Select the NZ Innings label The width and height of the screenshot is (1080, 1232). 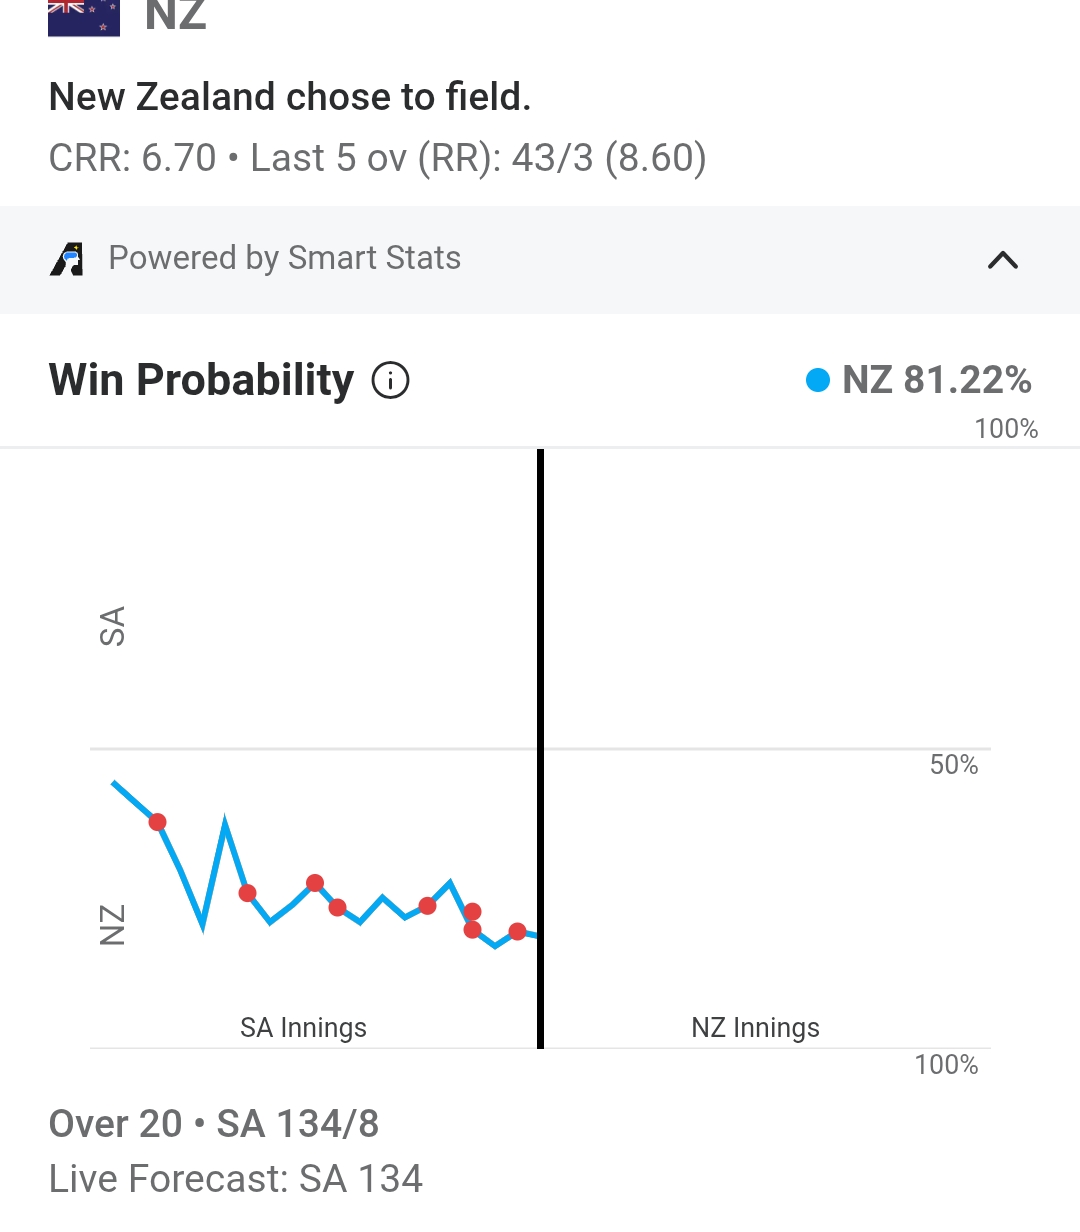[756, 1028]
